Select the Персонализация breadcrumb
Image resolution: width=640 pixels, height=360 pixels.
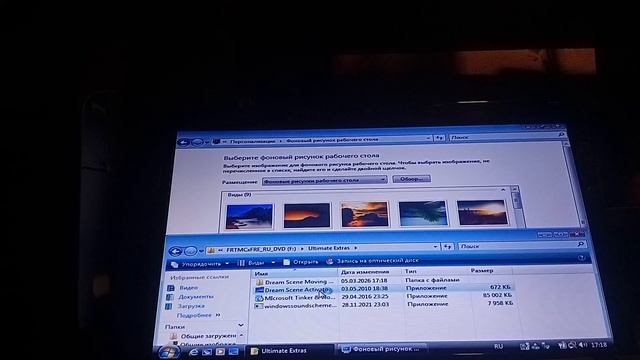[253, 141]
